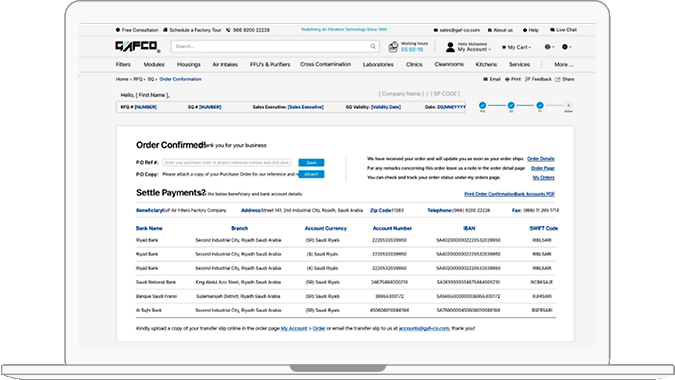The height and width of the screenshot is (380, 675).
Task: Open the Modules menu
Action: pos(154,65)
